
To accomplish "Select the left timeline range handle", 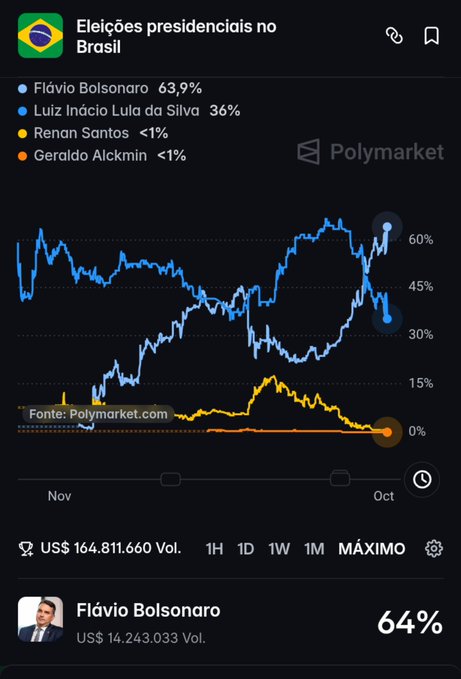I will (171, 479).
